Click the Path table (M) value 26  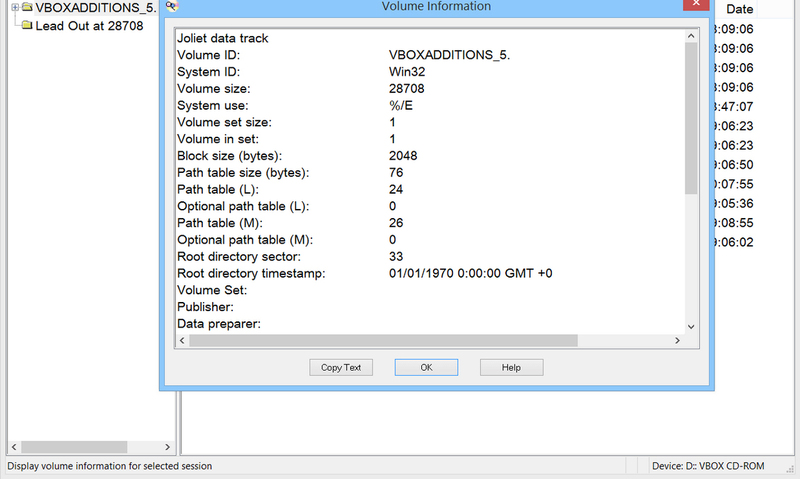pyautogui.click(x=396, y=223)
